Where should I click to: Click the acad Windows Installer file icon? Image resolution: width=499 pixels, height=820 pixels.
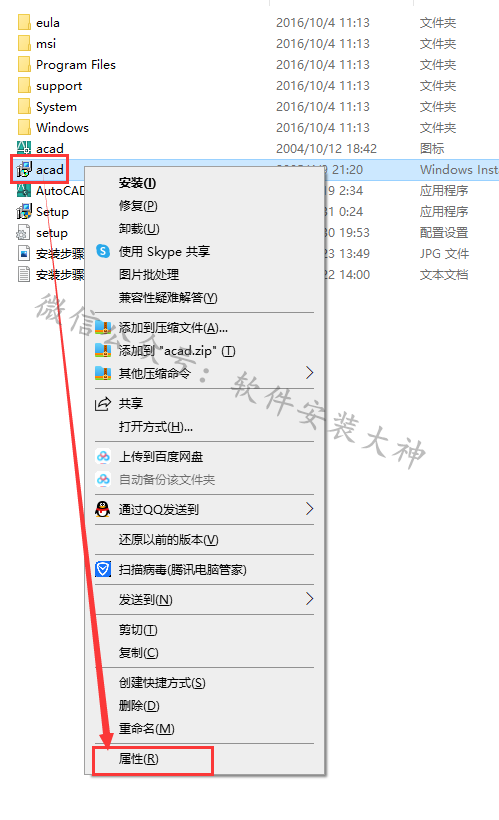[x=24, y=169]
